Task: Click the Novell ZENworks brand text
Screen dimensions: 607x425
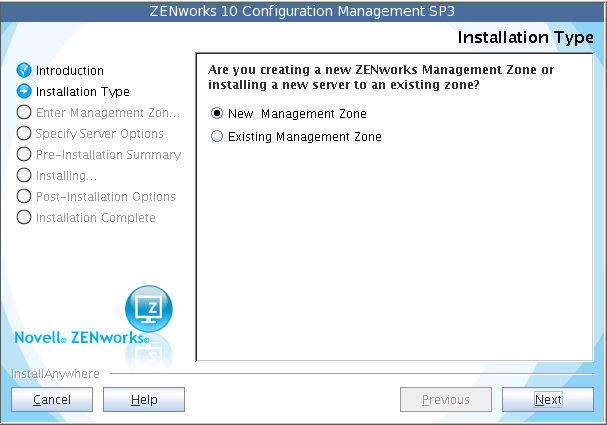Action: pos(82,338)
